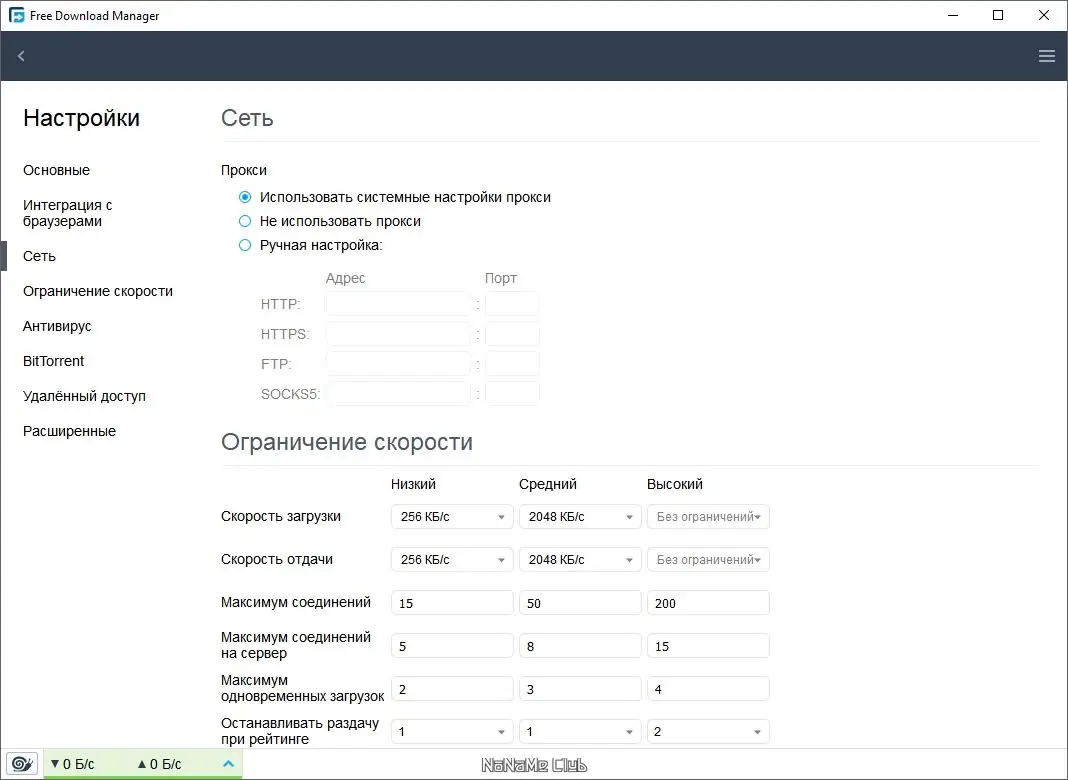Viewport: 1068px width, 780px height.
Task: Click FTP proxy address field
Action: (398, 364)
